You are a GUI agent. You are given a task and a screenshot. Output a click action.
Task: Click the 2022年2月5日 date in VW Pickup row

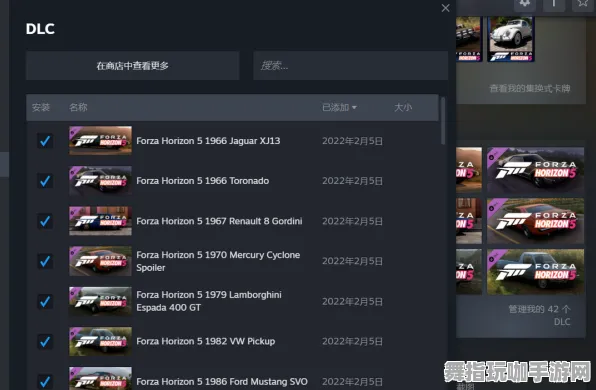pos(352,341)
